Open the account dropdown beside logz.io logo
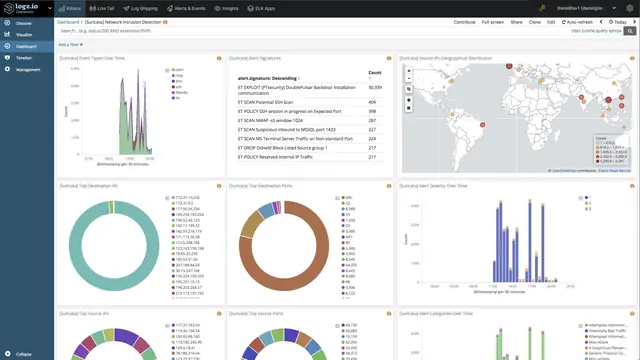The image size is (640, 360). coord(50,8)
